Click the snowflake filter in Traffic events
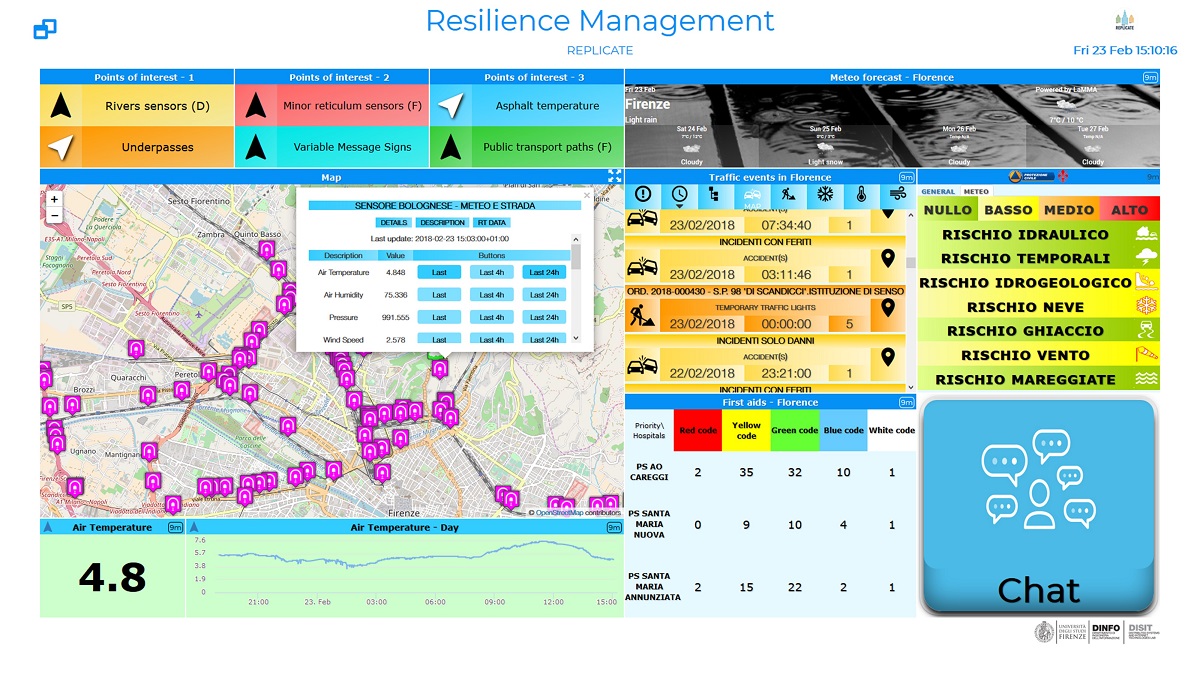This screenshot has height=675, width=1200. [825, 194]
